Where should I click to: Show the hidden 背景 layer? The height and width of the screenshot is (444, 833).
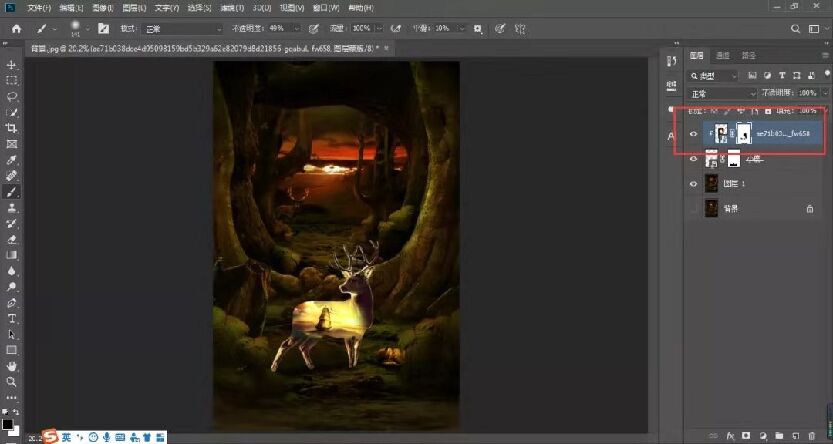tap(693, 209)
